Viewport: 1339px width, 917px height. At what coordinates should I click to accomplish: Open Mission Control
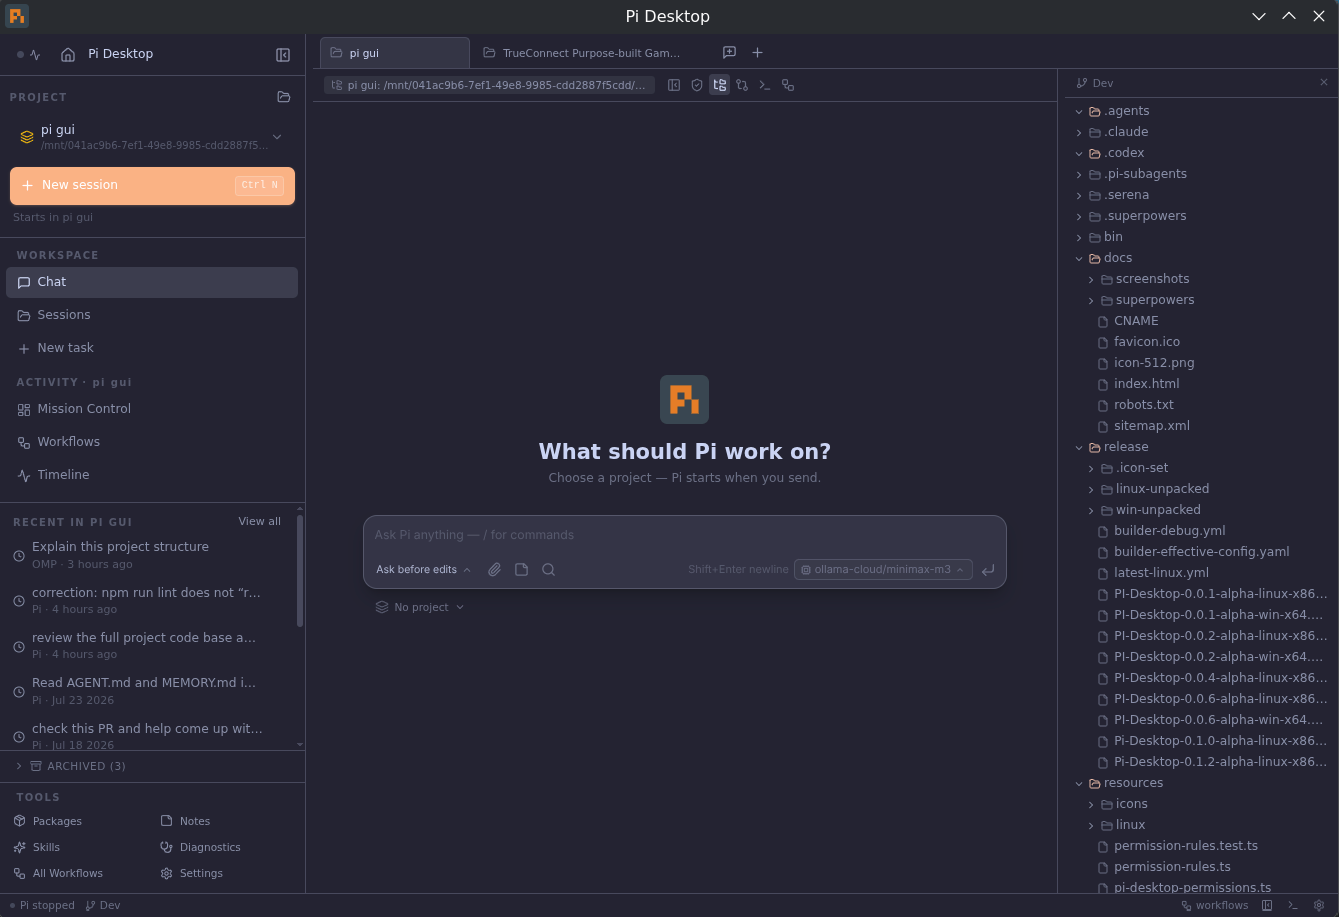pyautogui.click(x=152, y=409)
